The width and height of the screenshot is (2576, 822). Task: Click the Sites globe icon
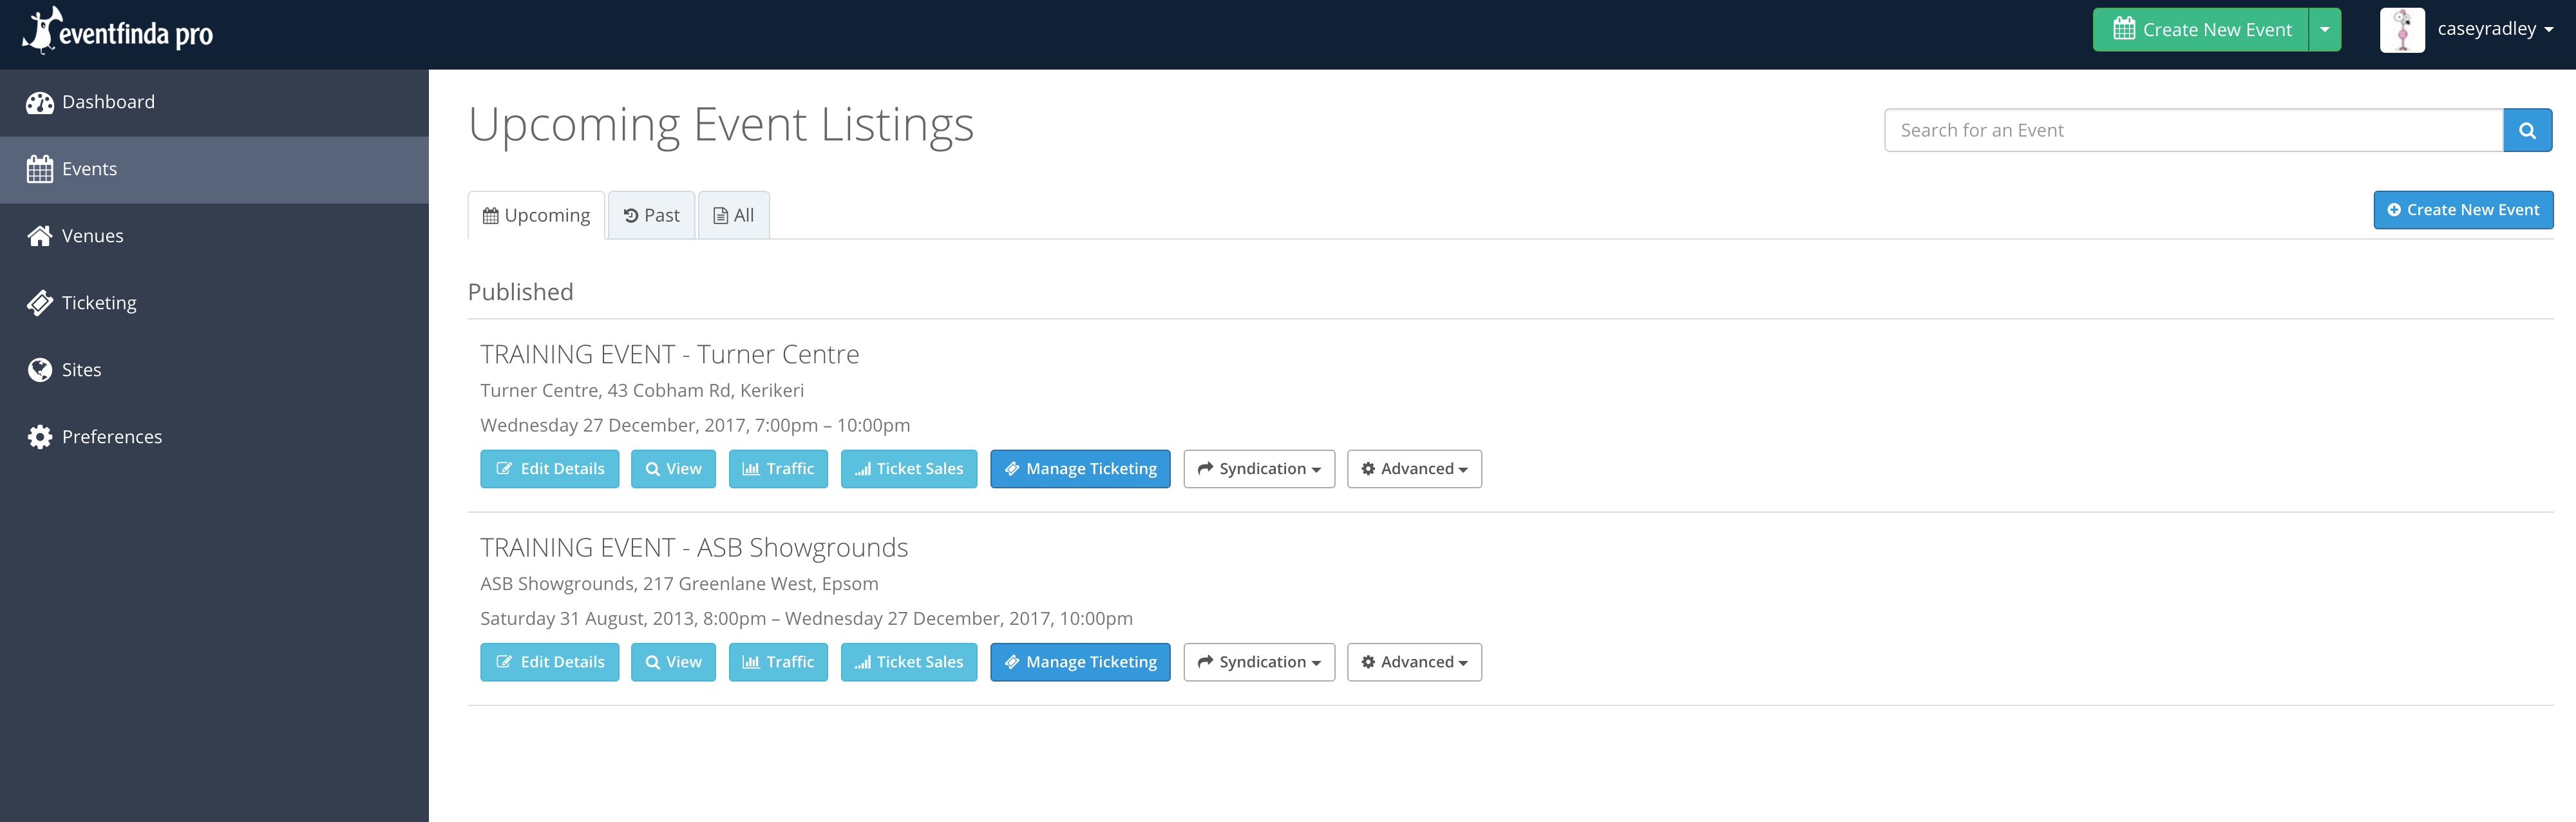pos(40,370)
